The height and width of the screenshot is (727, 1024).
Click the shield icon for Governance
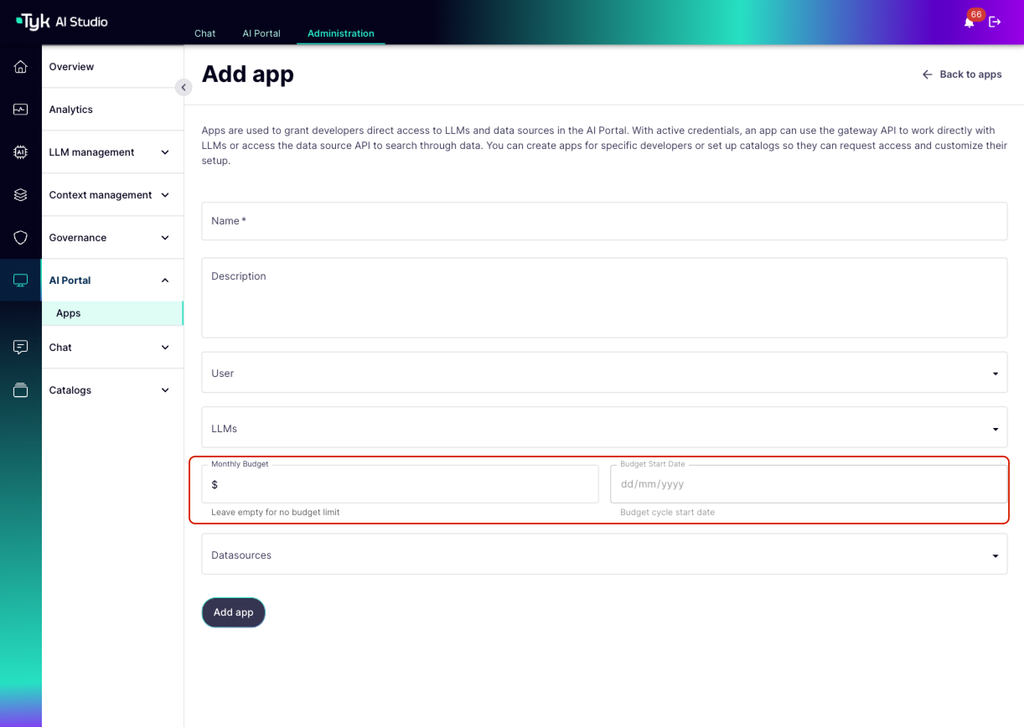click(20, 237)
